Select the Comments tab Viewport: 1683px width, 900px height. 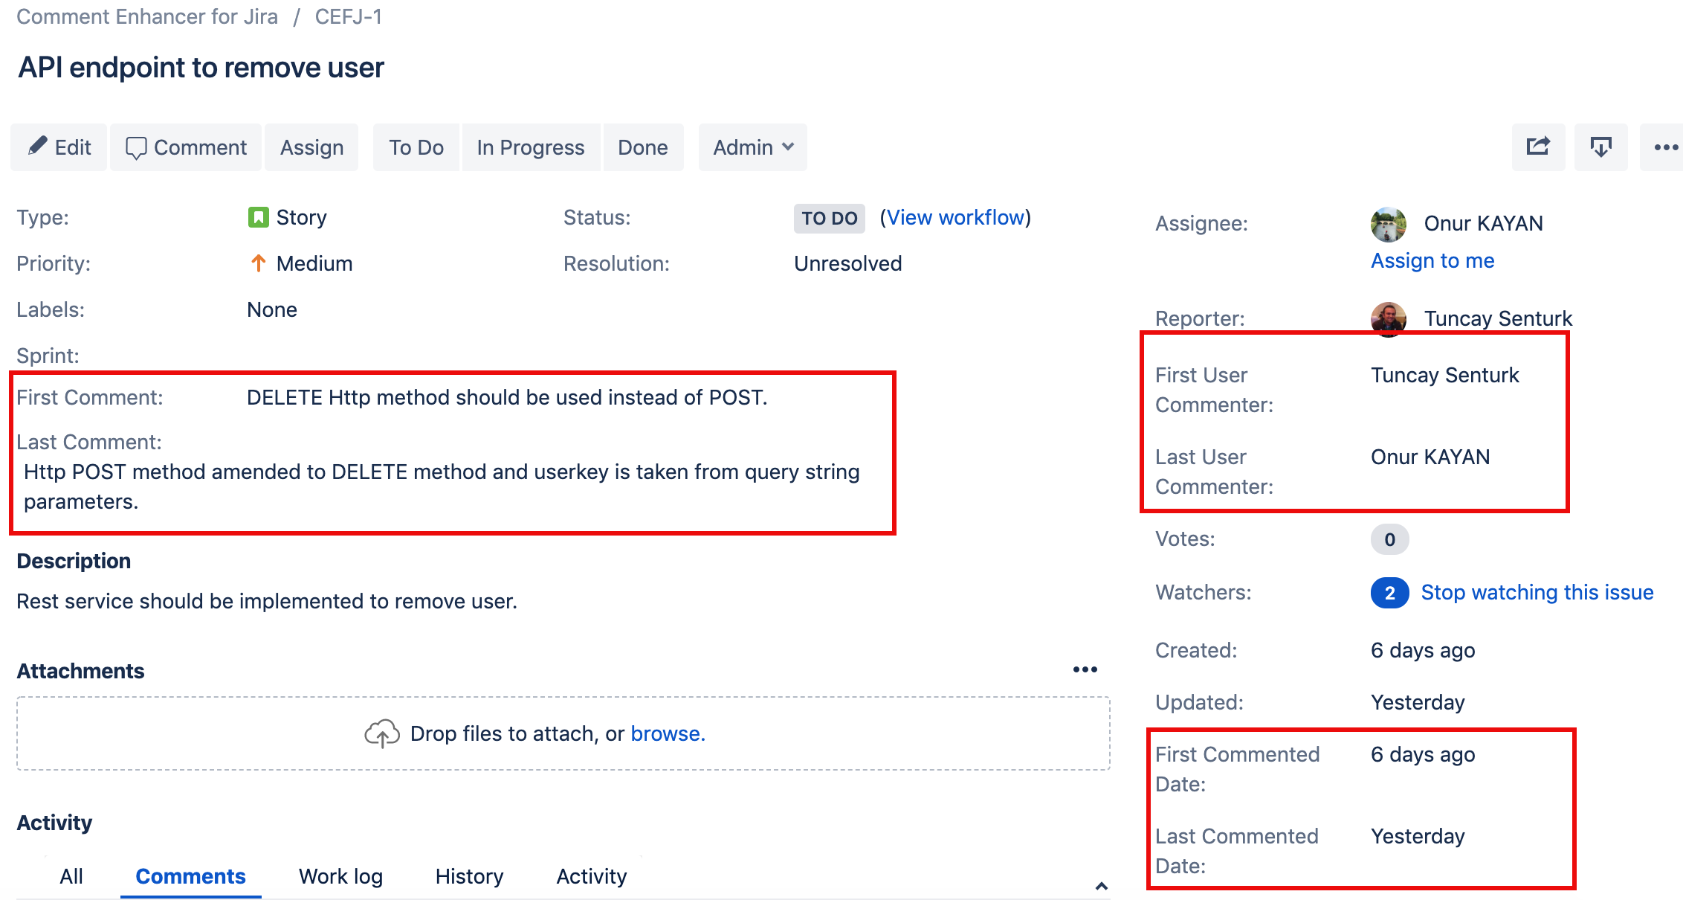[x=191, y=877]
